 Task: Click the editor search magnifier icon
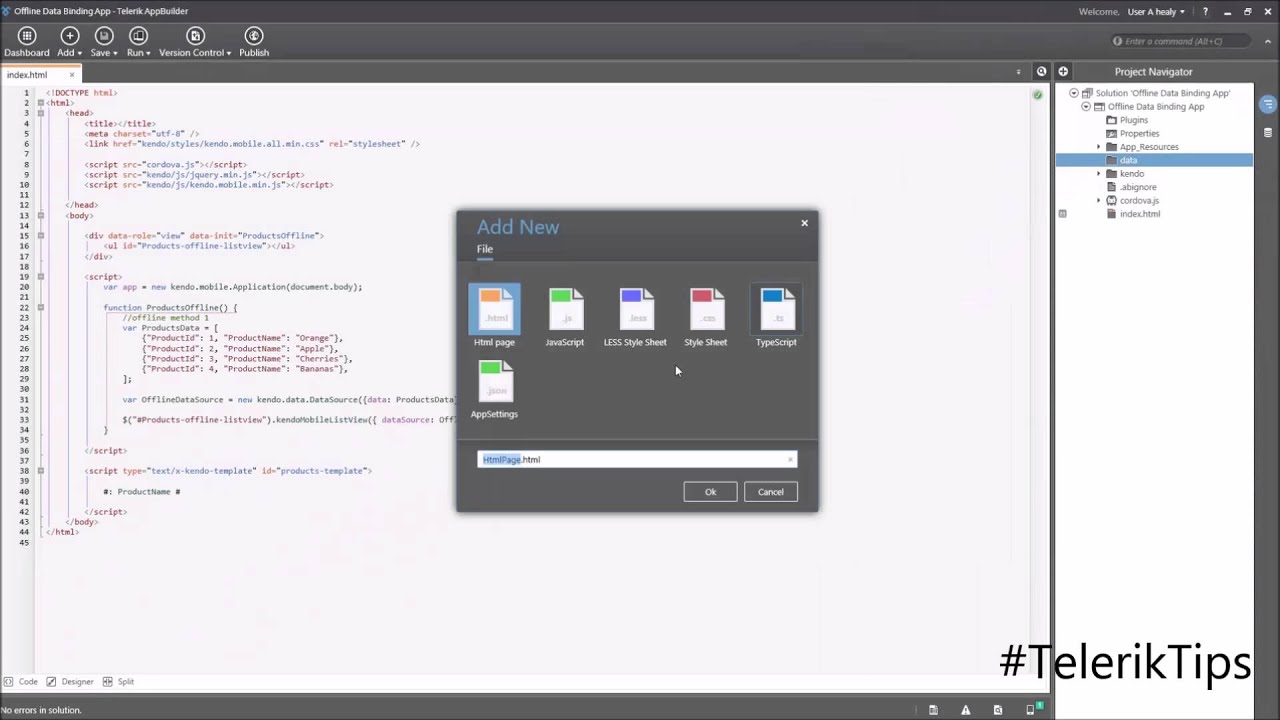pos(1041,72)
